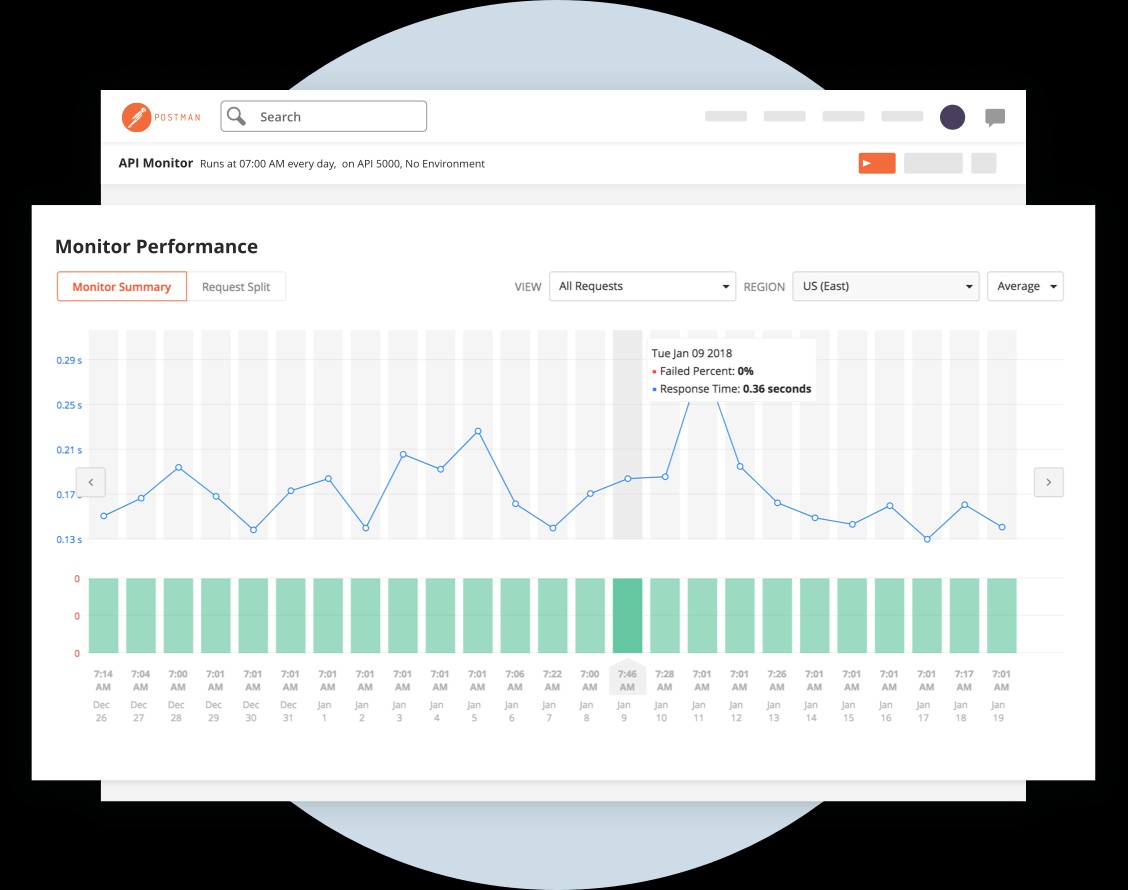Select the highlighted Jan 9 green bar
1128x890 pixels.
pos(627,615)
